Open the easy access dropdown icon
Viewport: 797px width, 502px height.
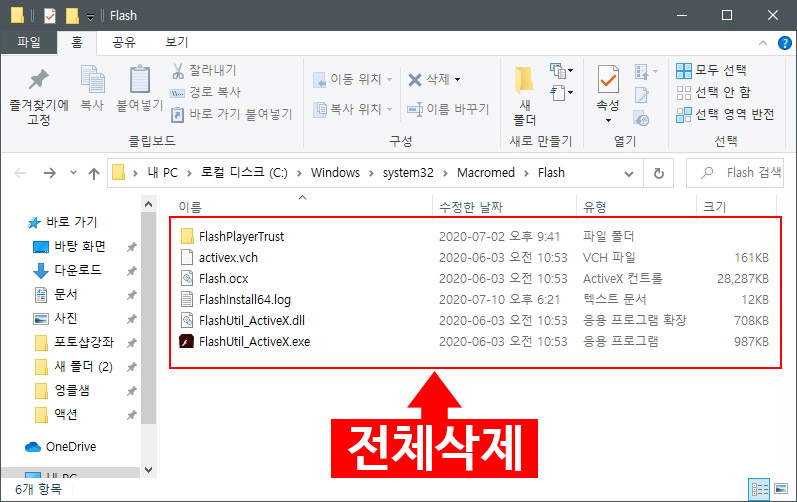click(x=561, y=93)
